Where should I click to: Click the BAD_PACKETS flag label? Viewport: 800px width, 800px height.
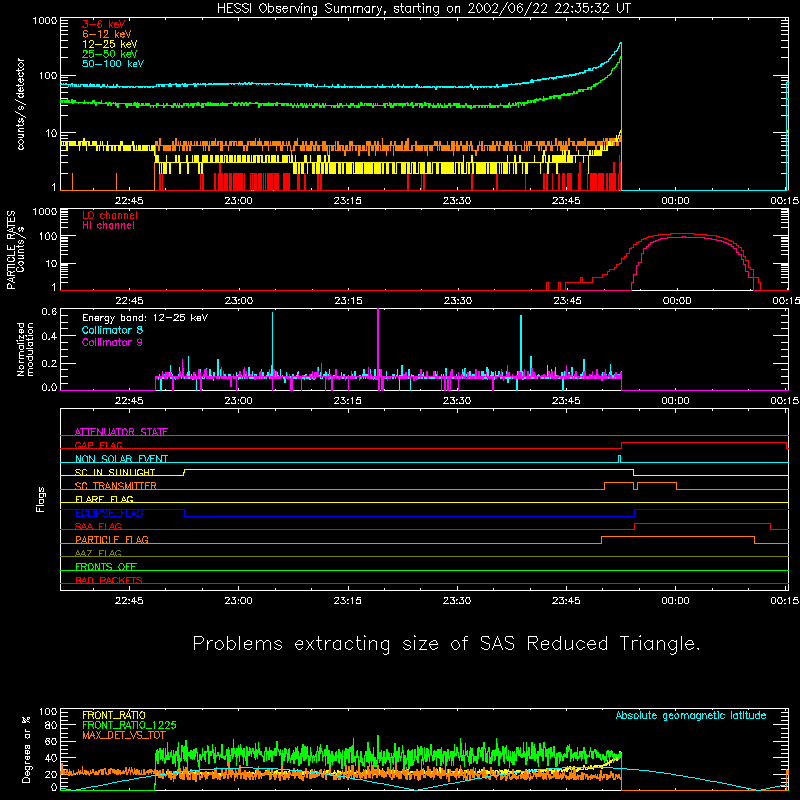pos(109,580)
